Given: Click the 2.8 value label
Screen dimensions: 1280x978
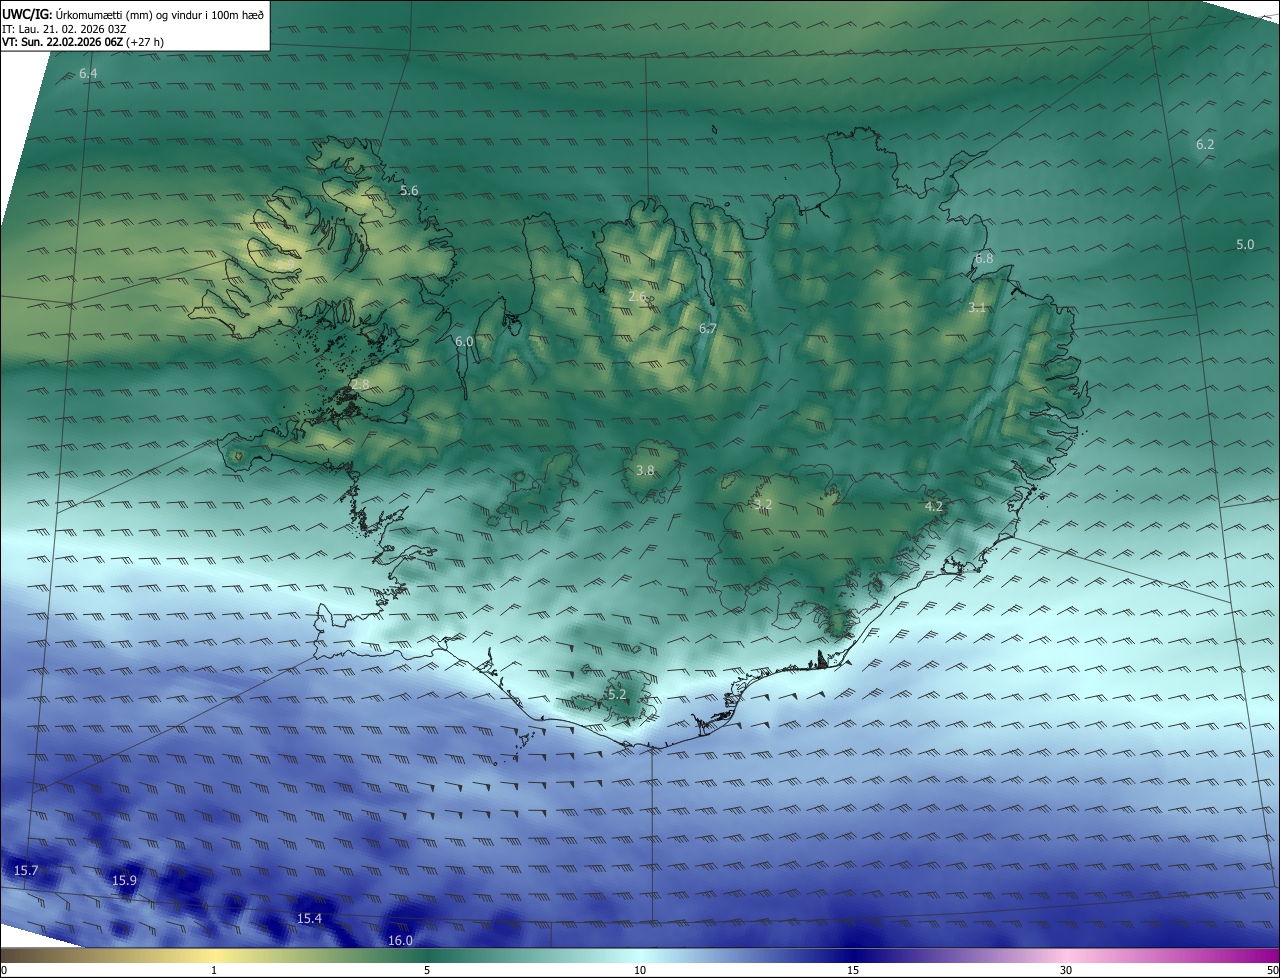Looking at the screenshot, I should click(x=360, y=384).
